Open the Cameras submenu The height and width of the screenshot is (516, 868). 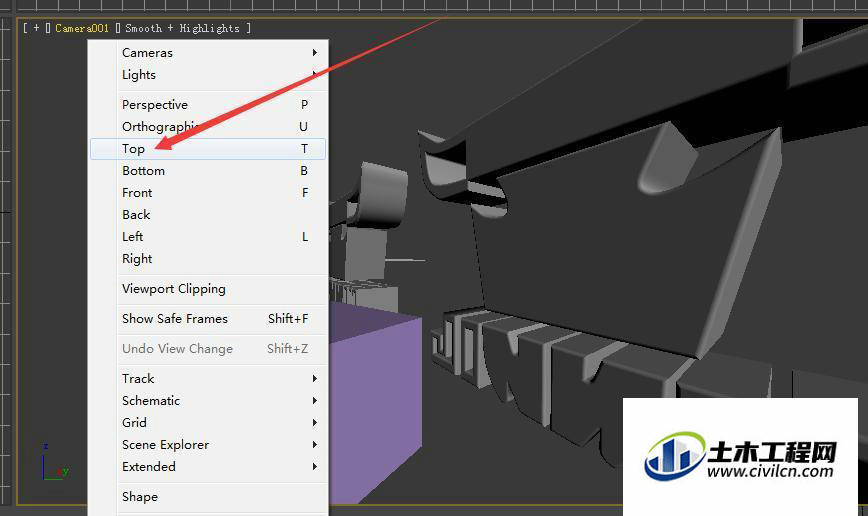pyautogui.click(x=208, y=53)
